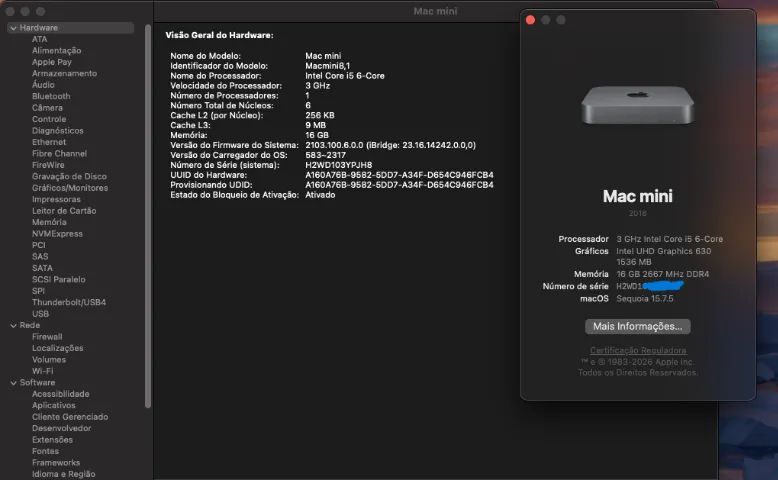Click the Visão Geral do Hardware heading
The height and width of the screenshot is (480, 778).
click(219, 35)
